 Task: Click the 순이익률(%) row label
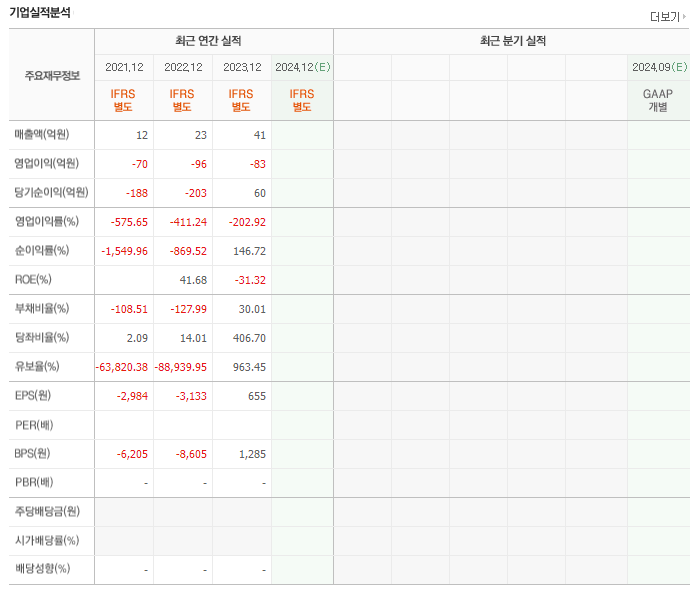click(x=42, y=250)
